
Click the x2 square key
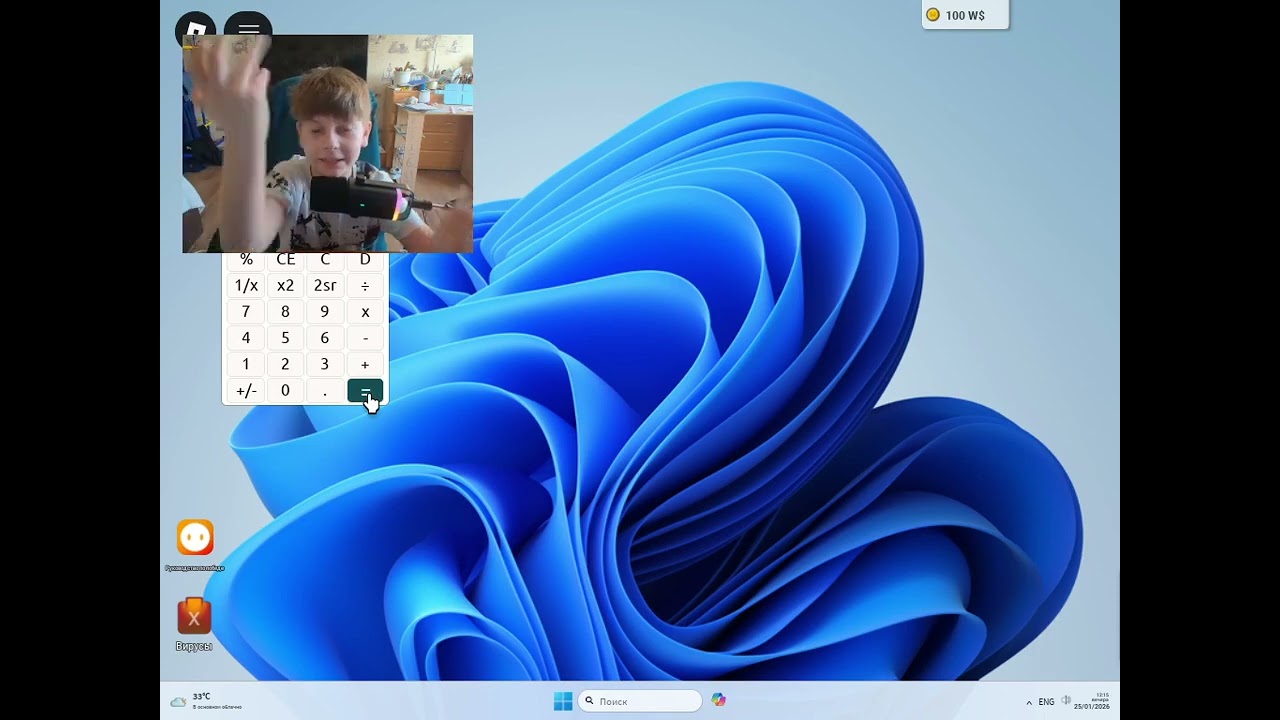[285, 285]
